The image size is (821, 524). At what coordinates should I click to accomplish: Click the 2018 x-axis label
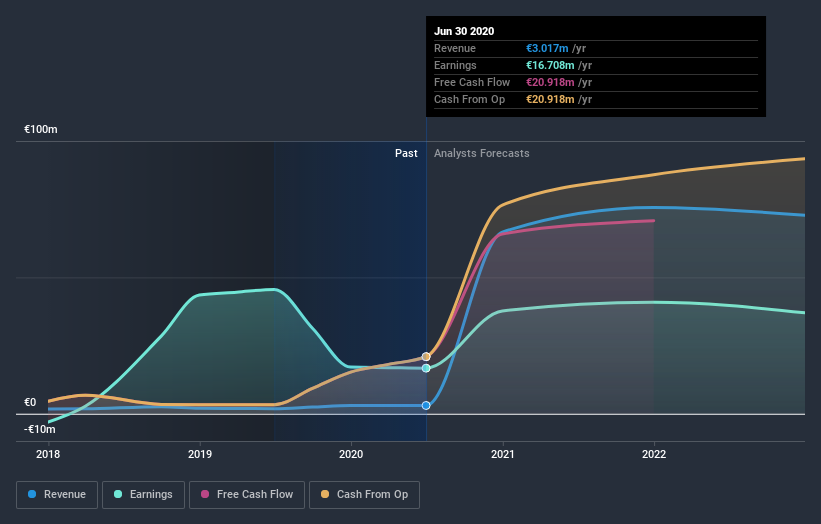pos(48,454)
